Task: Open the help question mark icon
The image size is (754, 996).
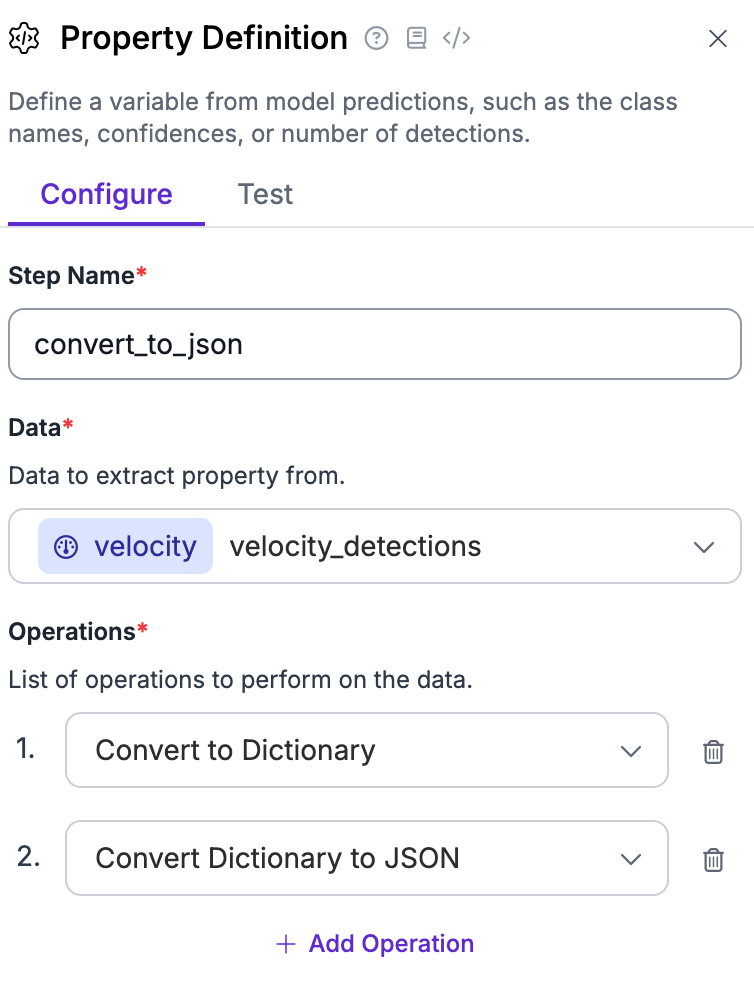Action: (376, 38)
